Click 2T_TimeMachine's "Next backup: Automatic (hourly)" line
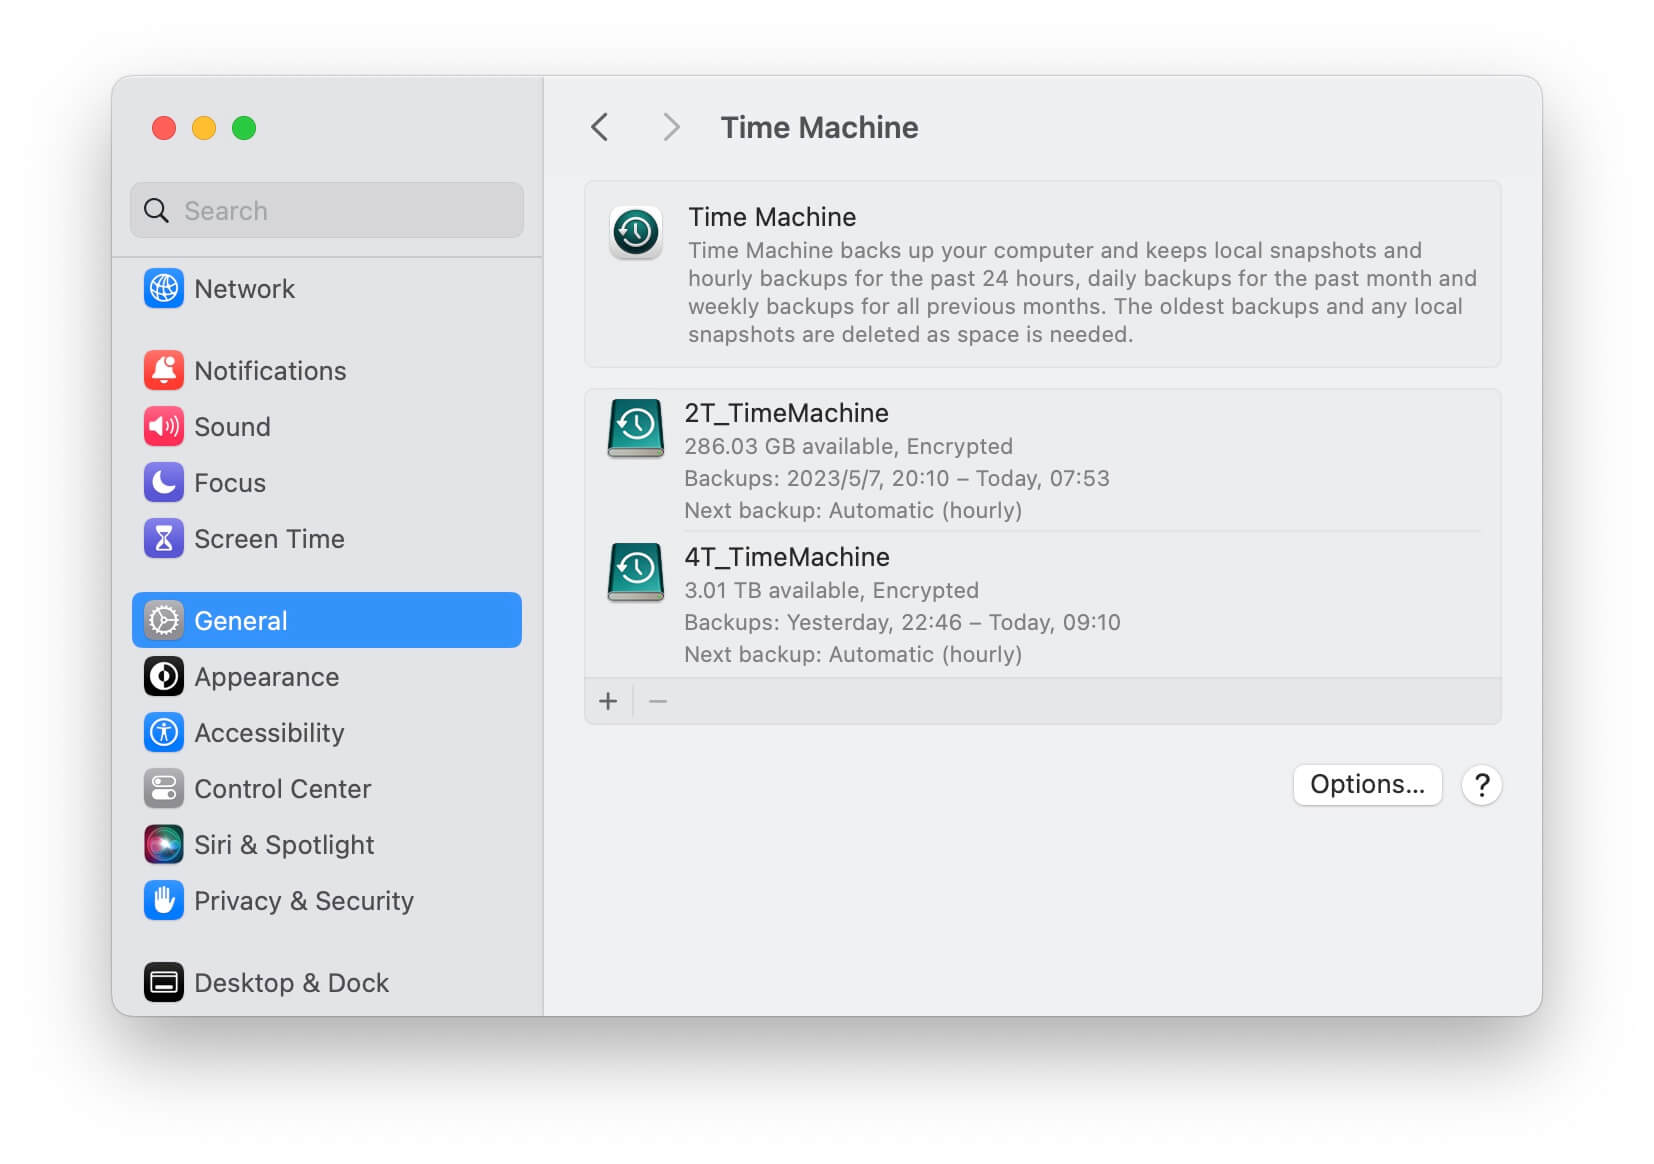1654x1164 pixels. coord(853,511)
